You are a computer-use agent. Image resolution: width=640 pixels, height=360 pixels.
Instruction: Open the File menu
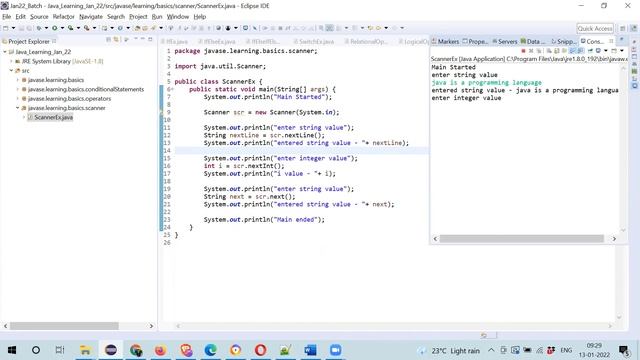pos(7,17)
